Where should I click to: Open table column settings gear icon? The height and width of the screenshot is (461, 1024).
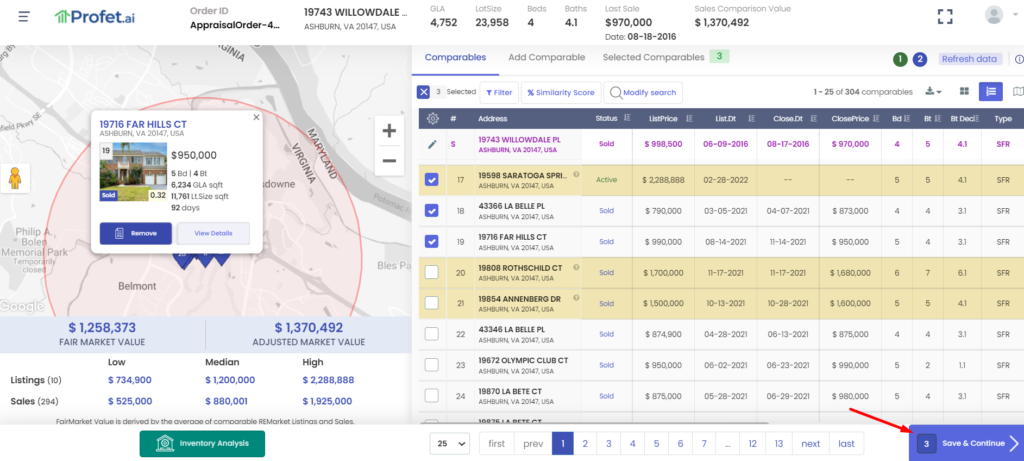click(x=432, y=118)
